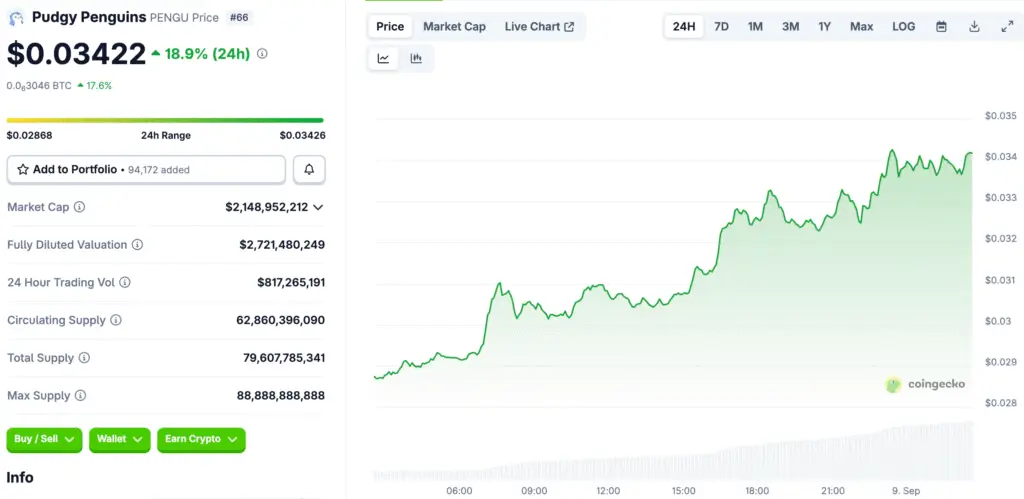Screen dimensions: 1024x499
Task: Open the Live Chart tab
Action: pyautogui.click(x=539, y=27)
